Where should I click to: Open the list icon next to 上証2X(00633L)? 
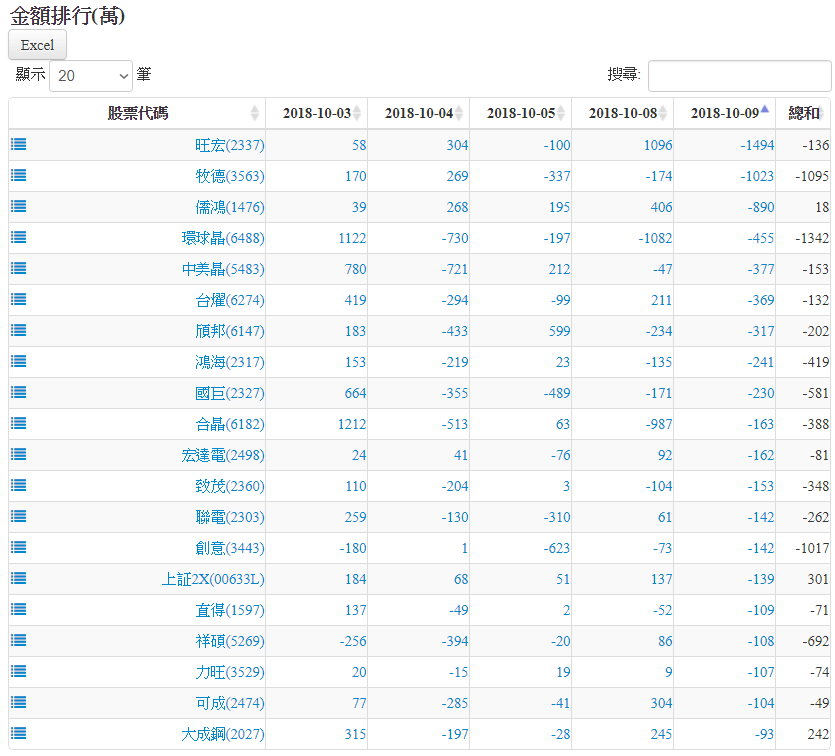pos(19,578)
